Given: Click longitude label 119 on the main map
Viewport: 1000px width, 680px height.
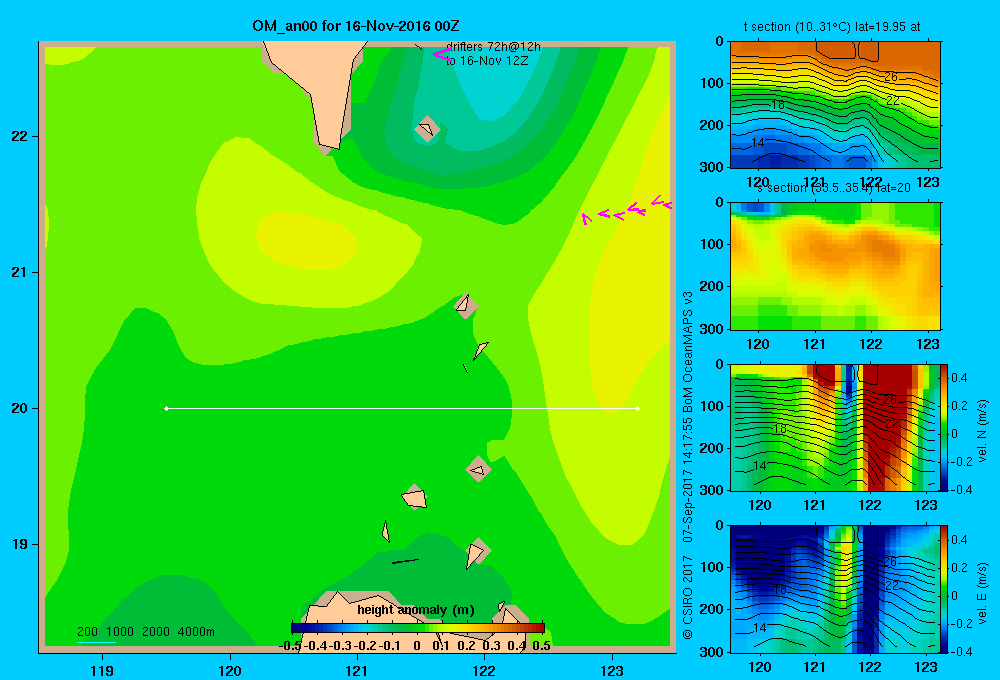Looking at the screenshot, I should tap(102, 670).
